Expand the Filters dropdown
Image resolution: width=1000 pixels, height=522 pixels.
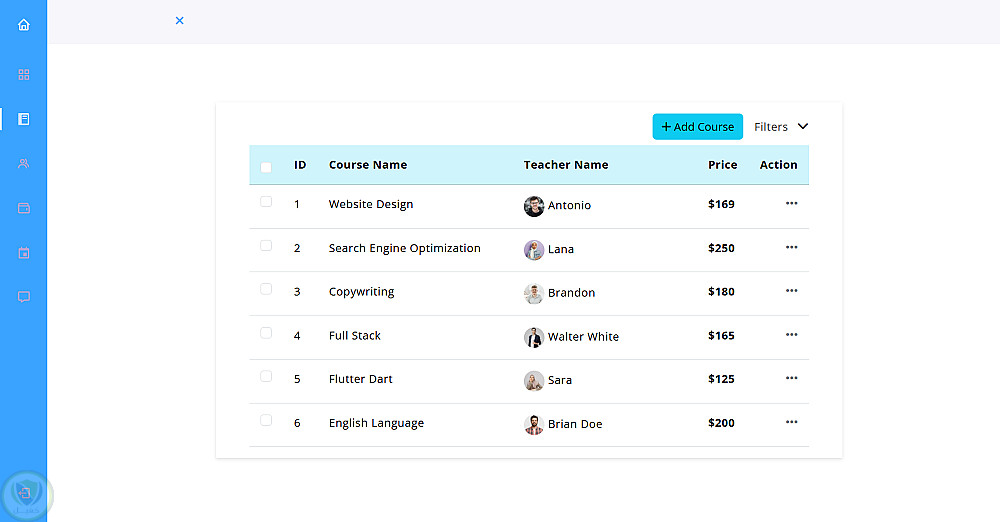click(x=781, y=127)
